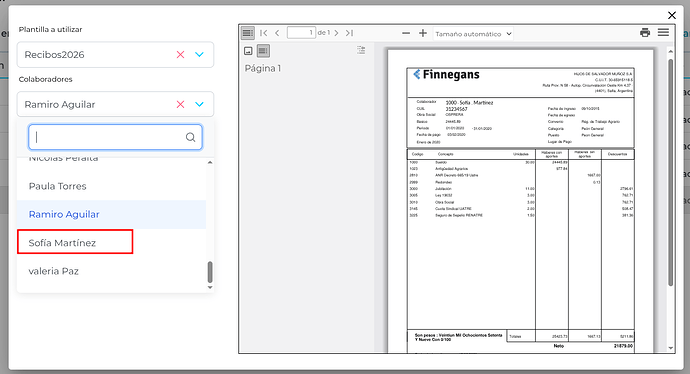Click the outline options icon in sidebar

pyautogui.click(x=361, y=50)
